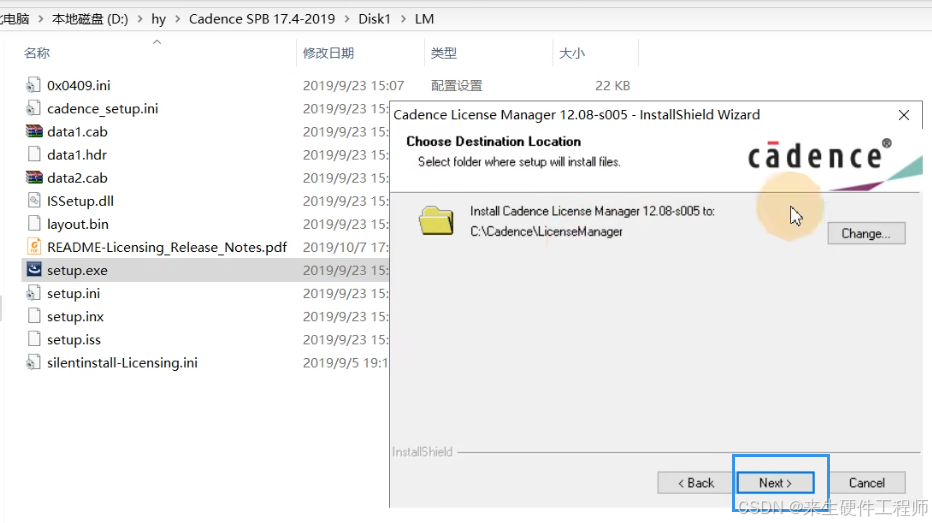932x523 pixels.
Task: Select the file name layout.bin
Action: coord(78,224)
